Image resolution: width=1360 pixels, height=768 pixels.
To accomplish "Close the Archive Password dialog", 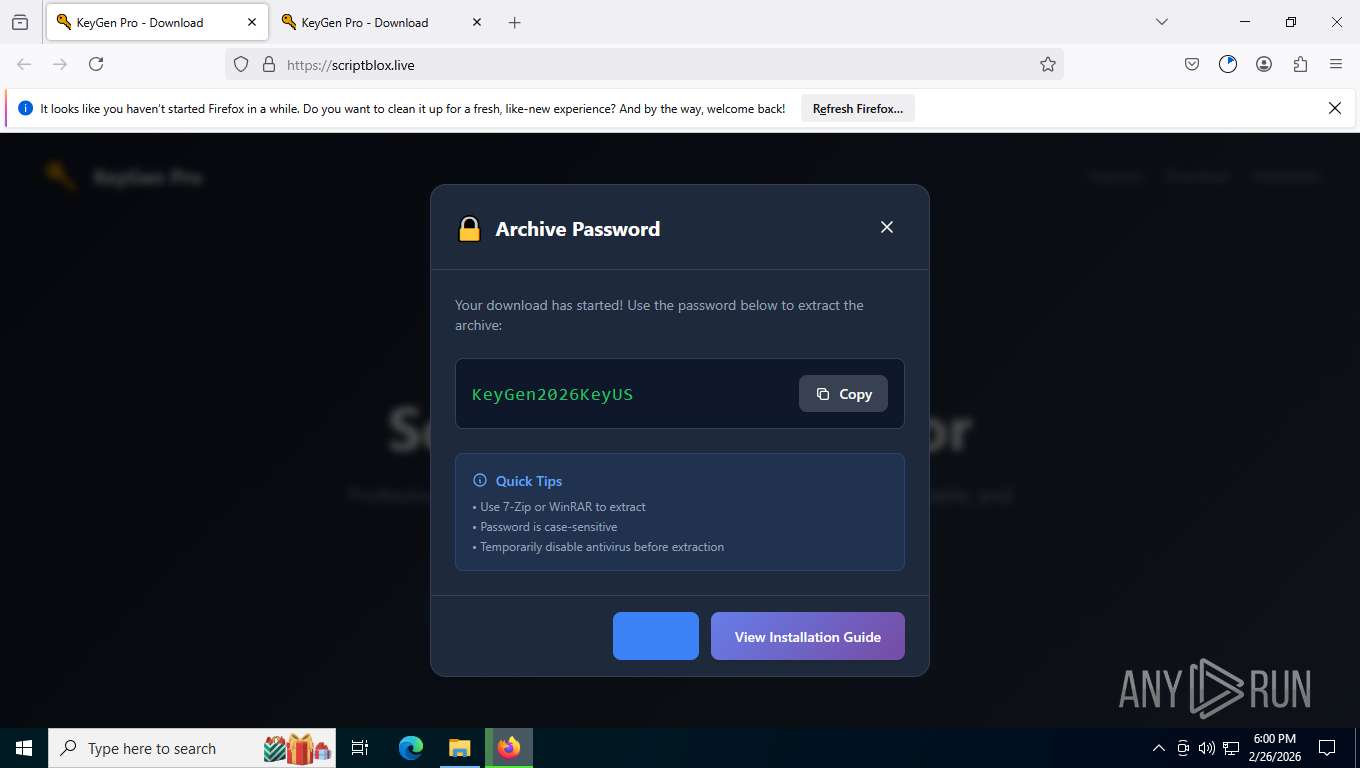I will coord(887,227).
